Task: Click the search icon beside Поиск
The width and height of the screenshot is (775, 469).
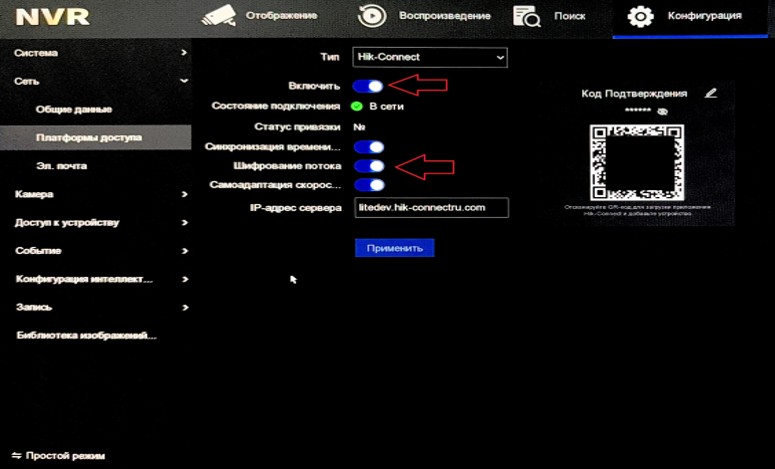Action: 527,16
